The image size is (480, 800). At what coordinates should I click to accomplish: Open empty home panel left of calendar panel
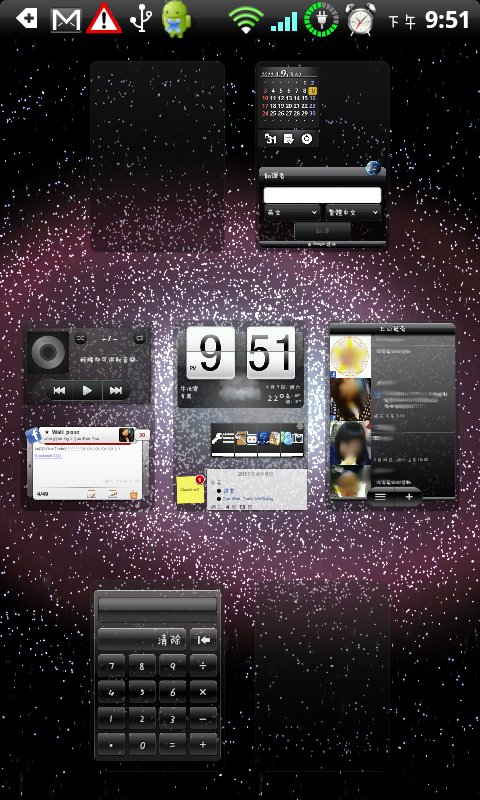pos(158,156)
